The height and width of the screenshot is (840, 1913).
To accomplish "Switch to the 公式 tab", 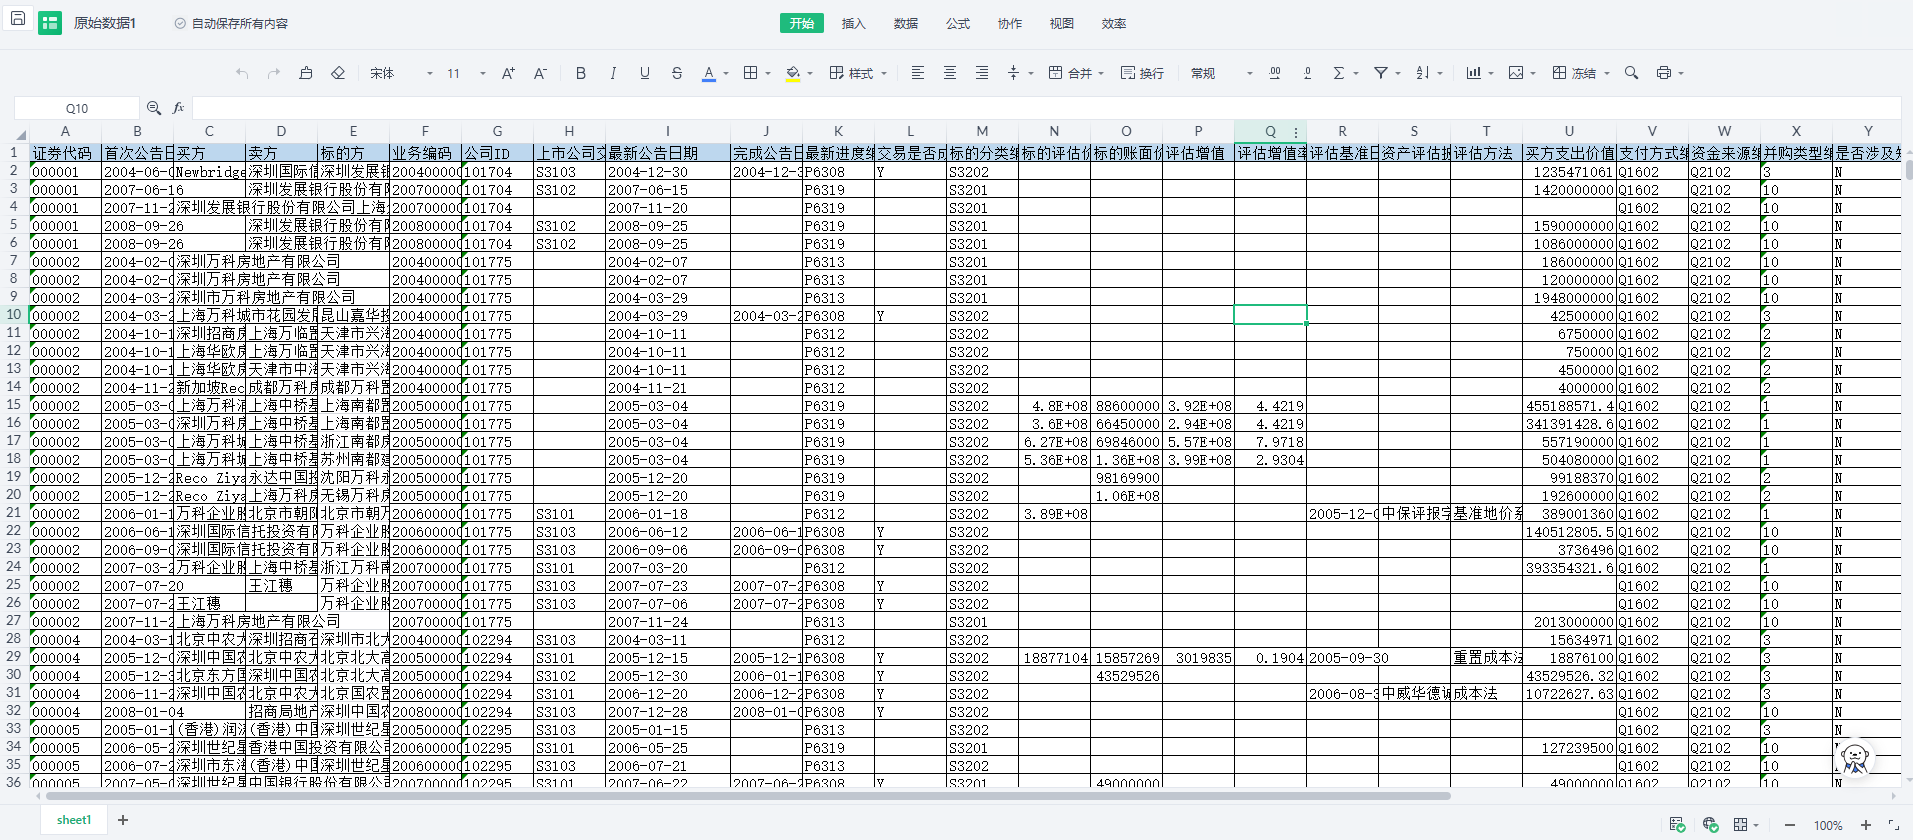I will pyautogui.click(x=958, y=23).
